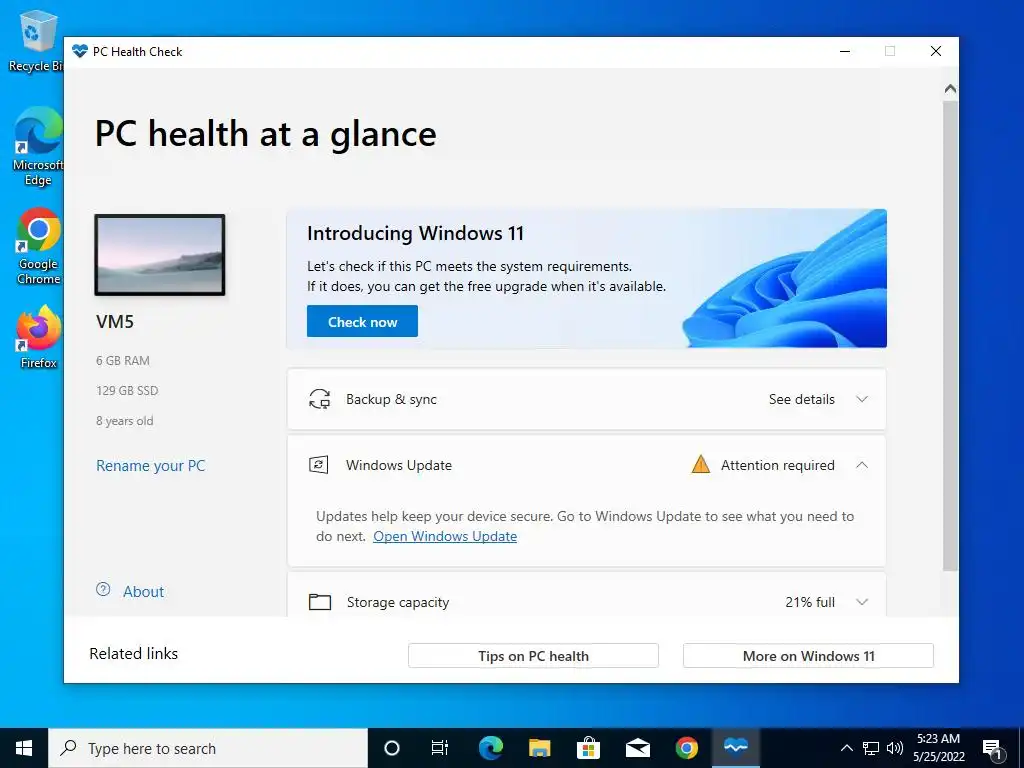Close the PC Health Check window
The width and height of the screenshot is (1024, 768).
coord(936,51)
